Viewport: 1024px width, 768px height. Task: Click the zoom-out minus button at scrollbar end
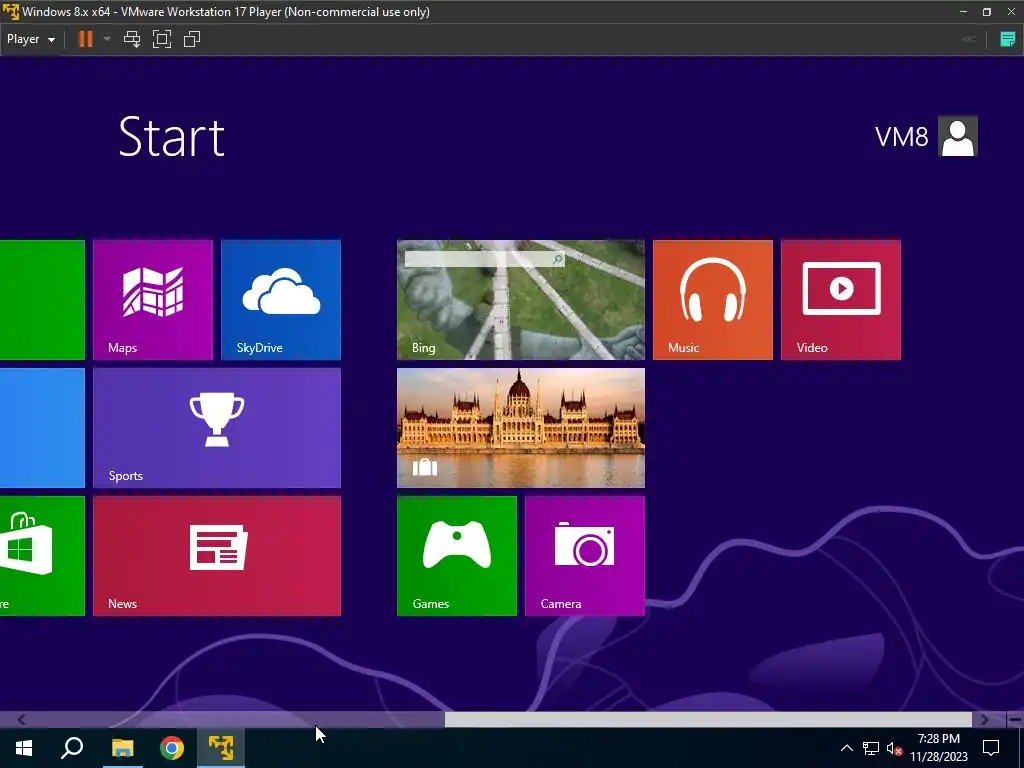pos(1015,720)
